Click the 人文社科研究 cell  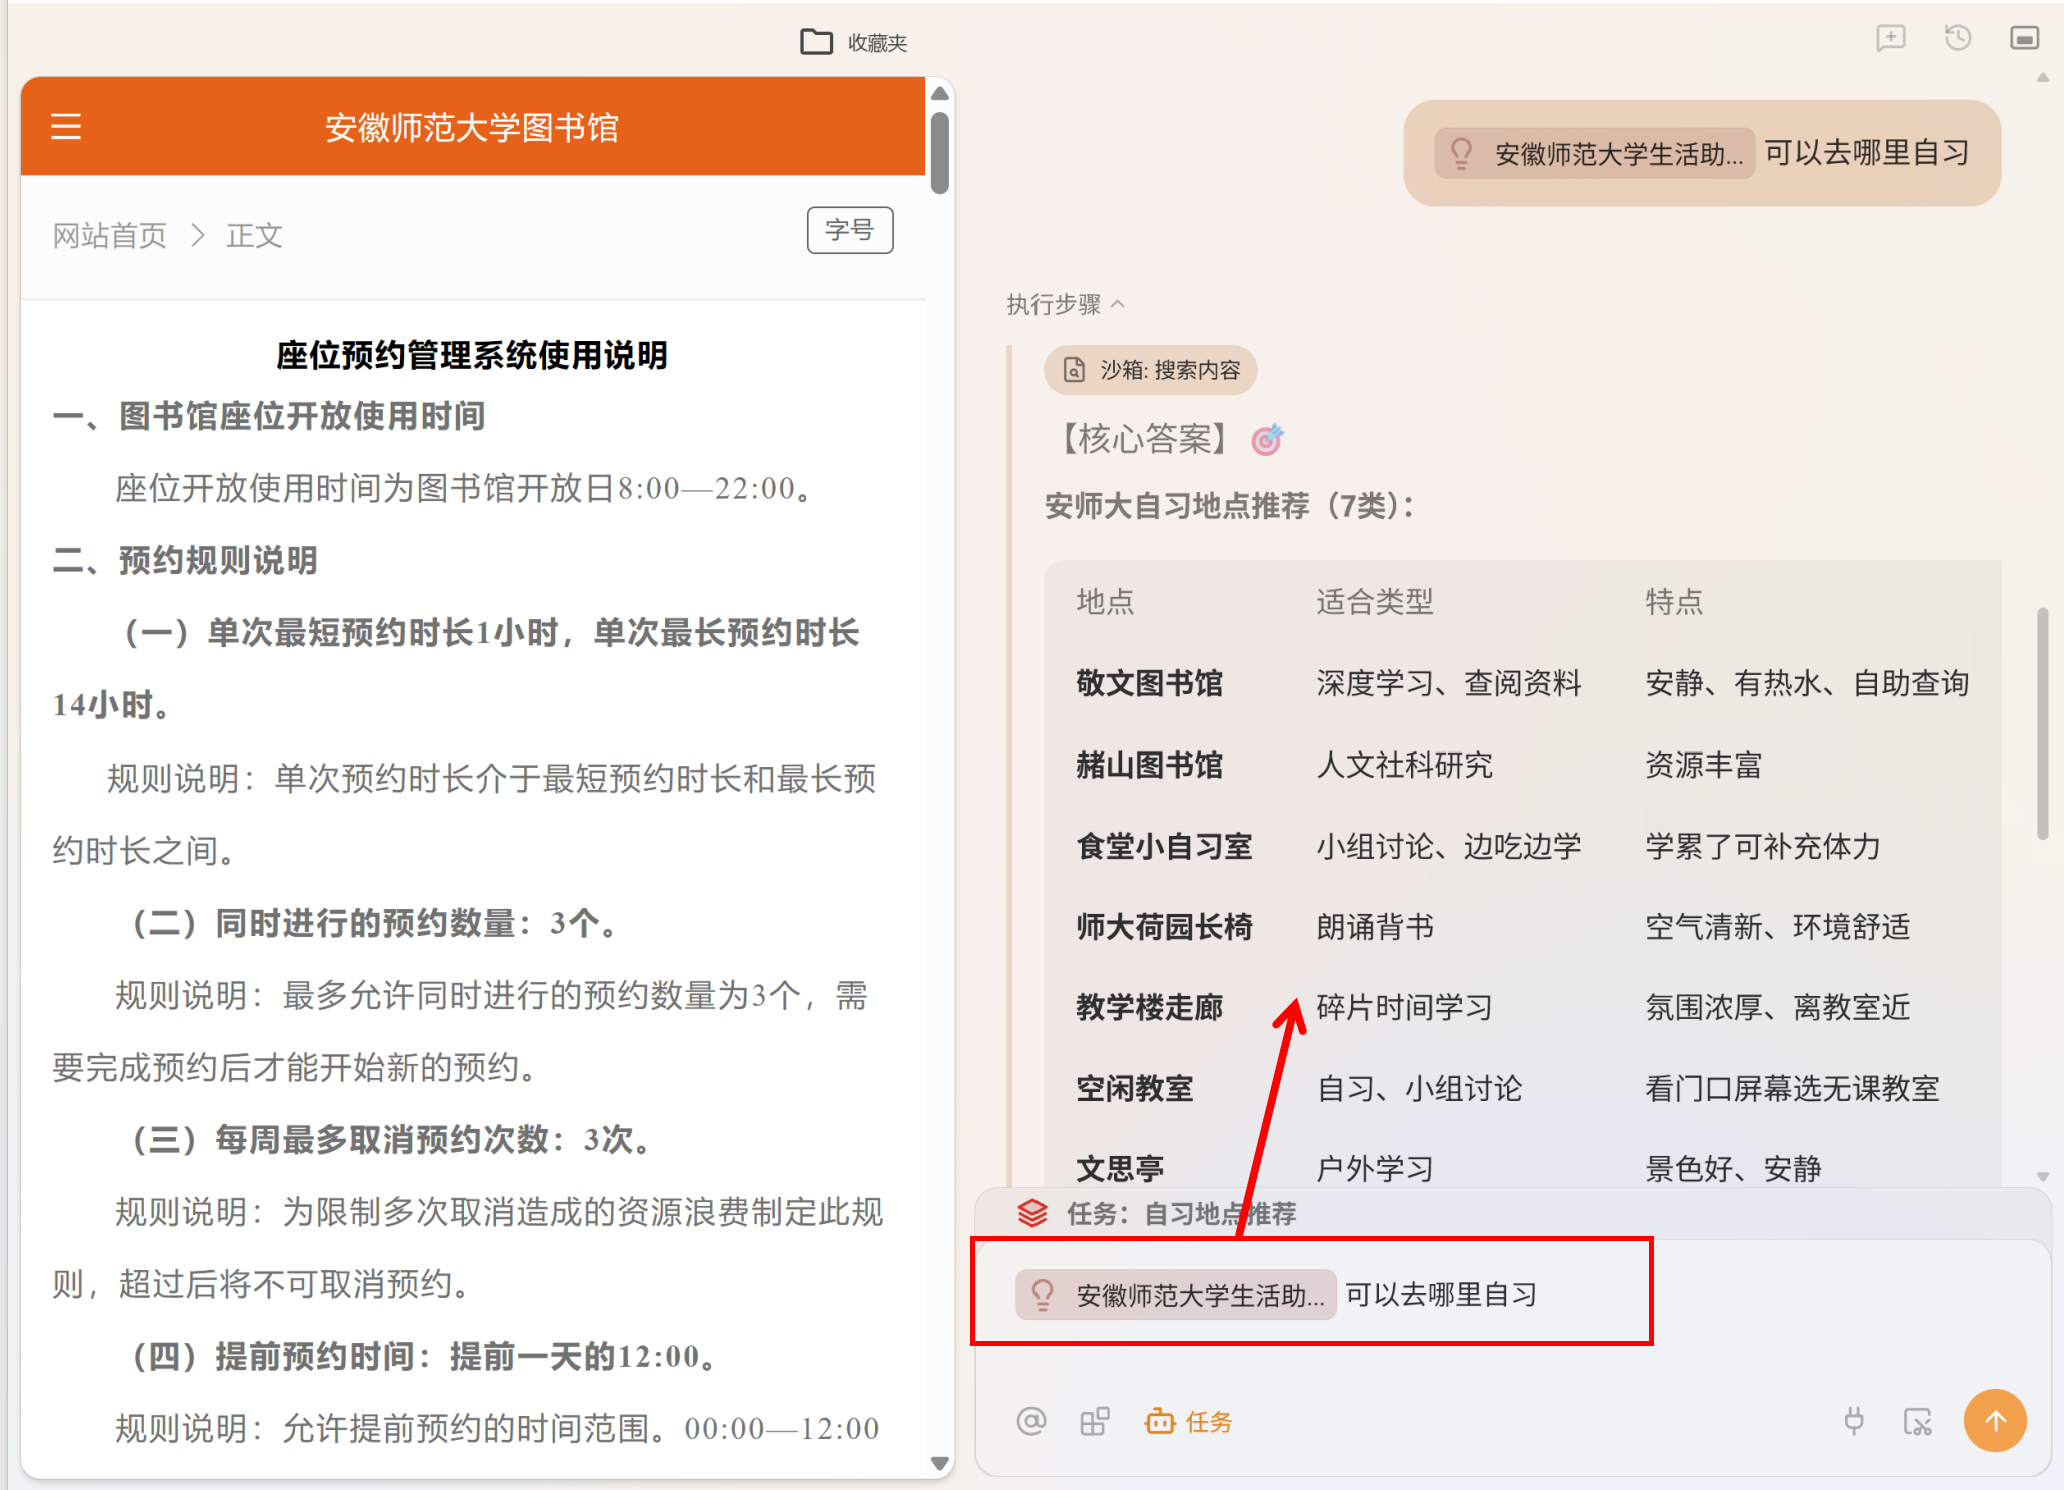tap(1404, 765)
